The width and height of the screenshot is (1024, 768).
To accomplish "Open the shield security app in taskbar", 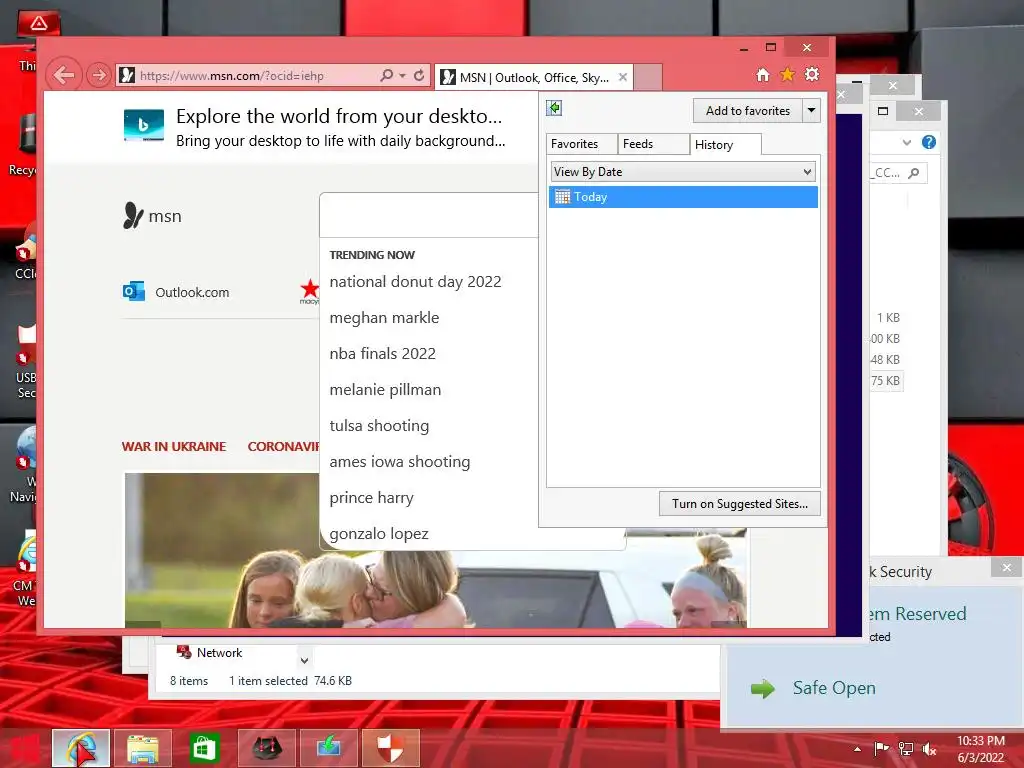I will click(x=390, y=748).
